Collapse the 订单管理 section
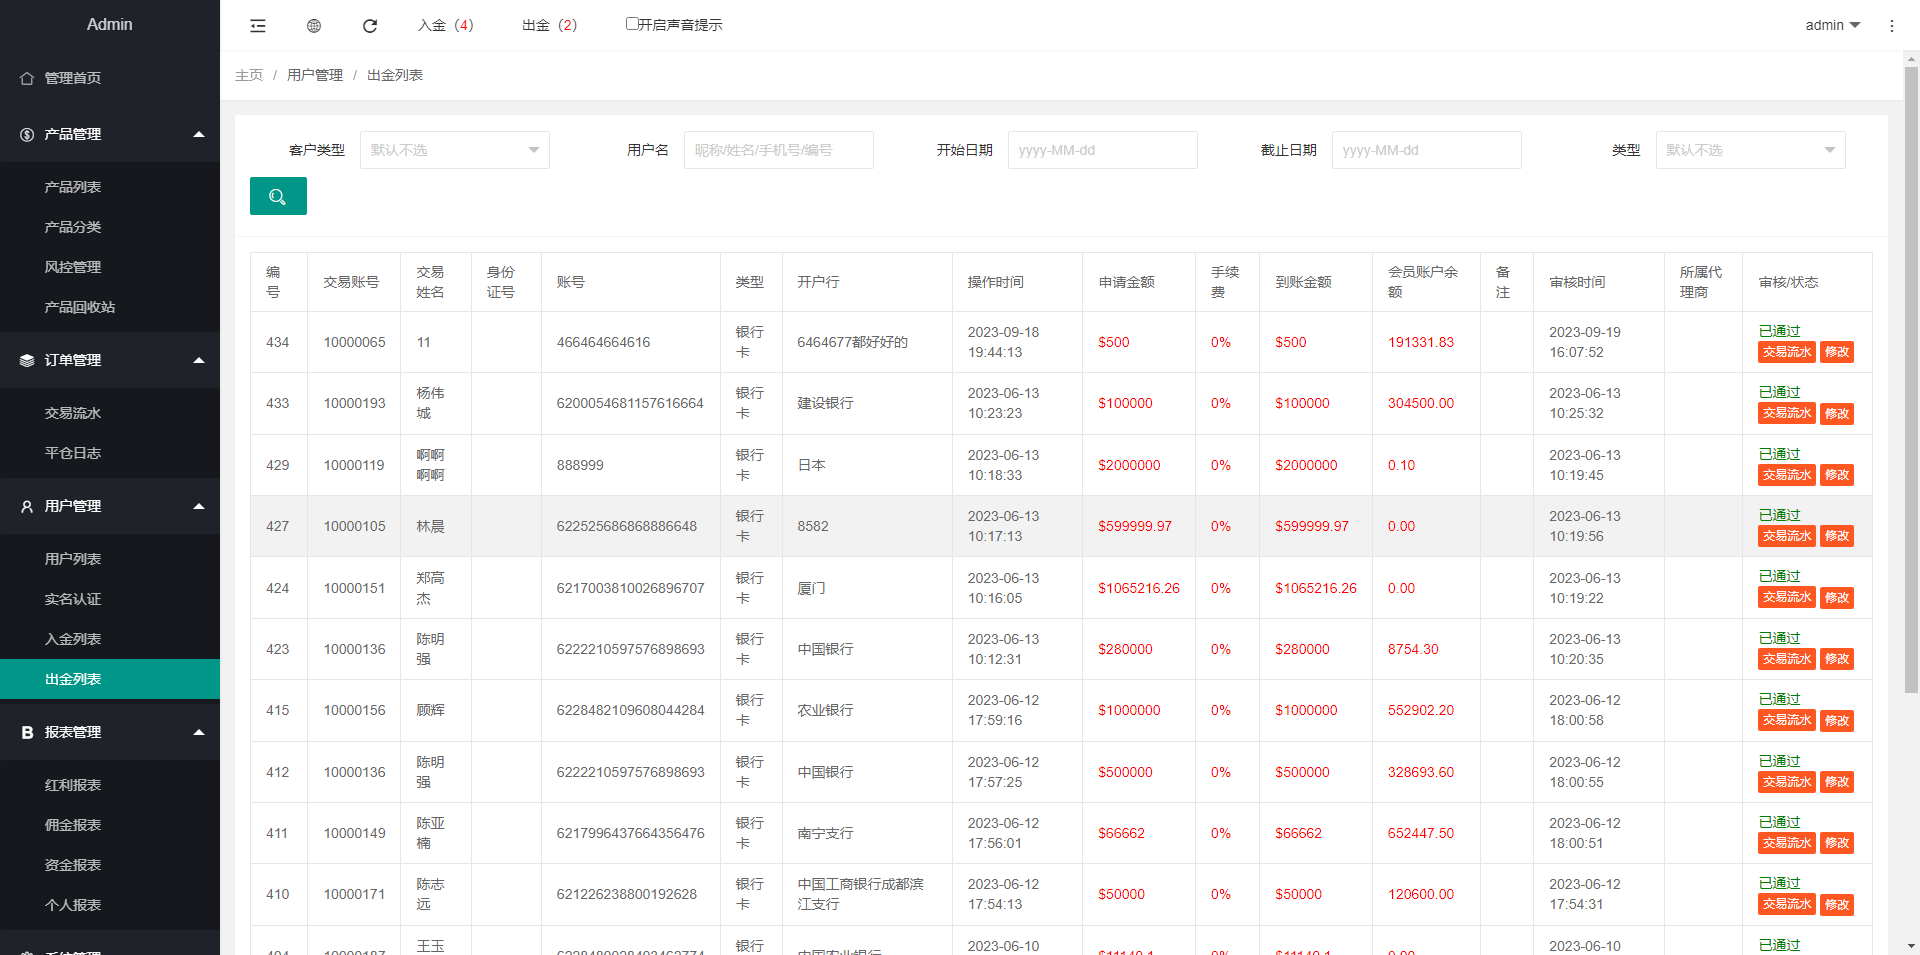The height and width of the screenshot is (955, 1920). tap(198, 360)
